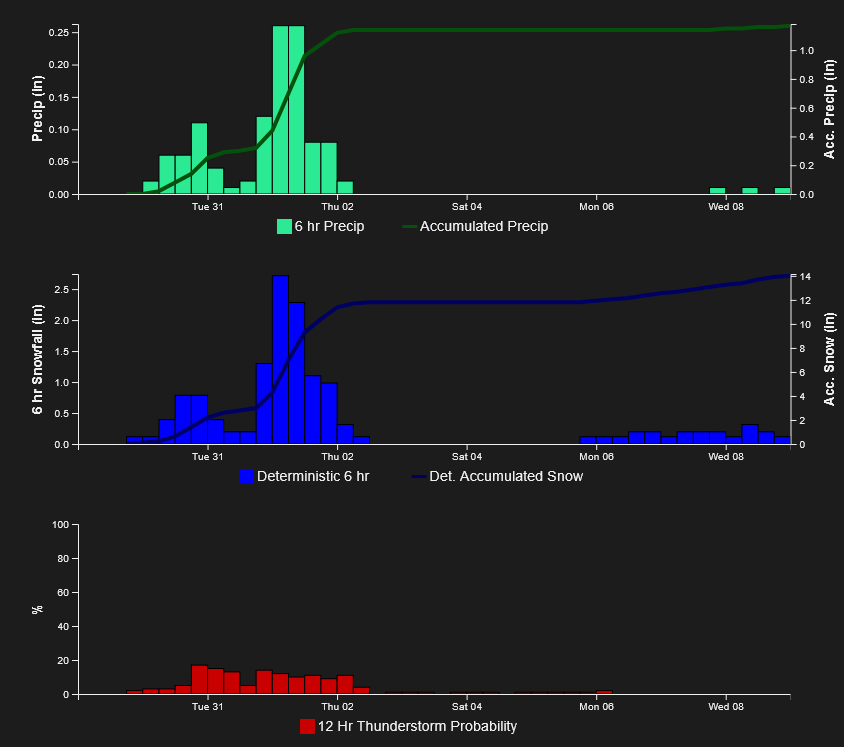Click the 'Acc. Snow (in)' axis title
844x747 pixels.
[829, 359]
